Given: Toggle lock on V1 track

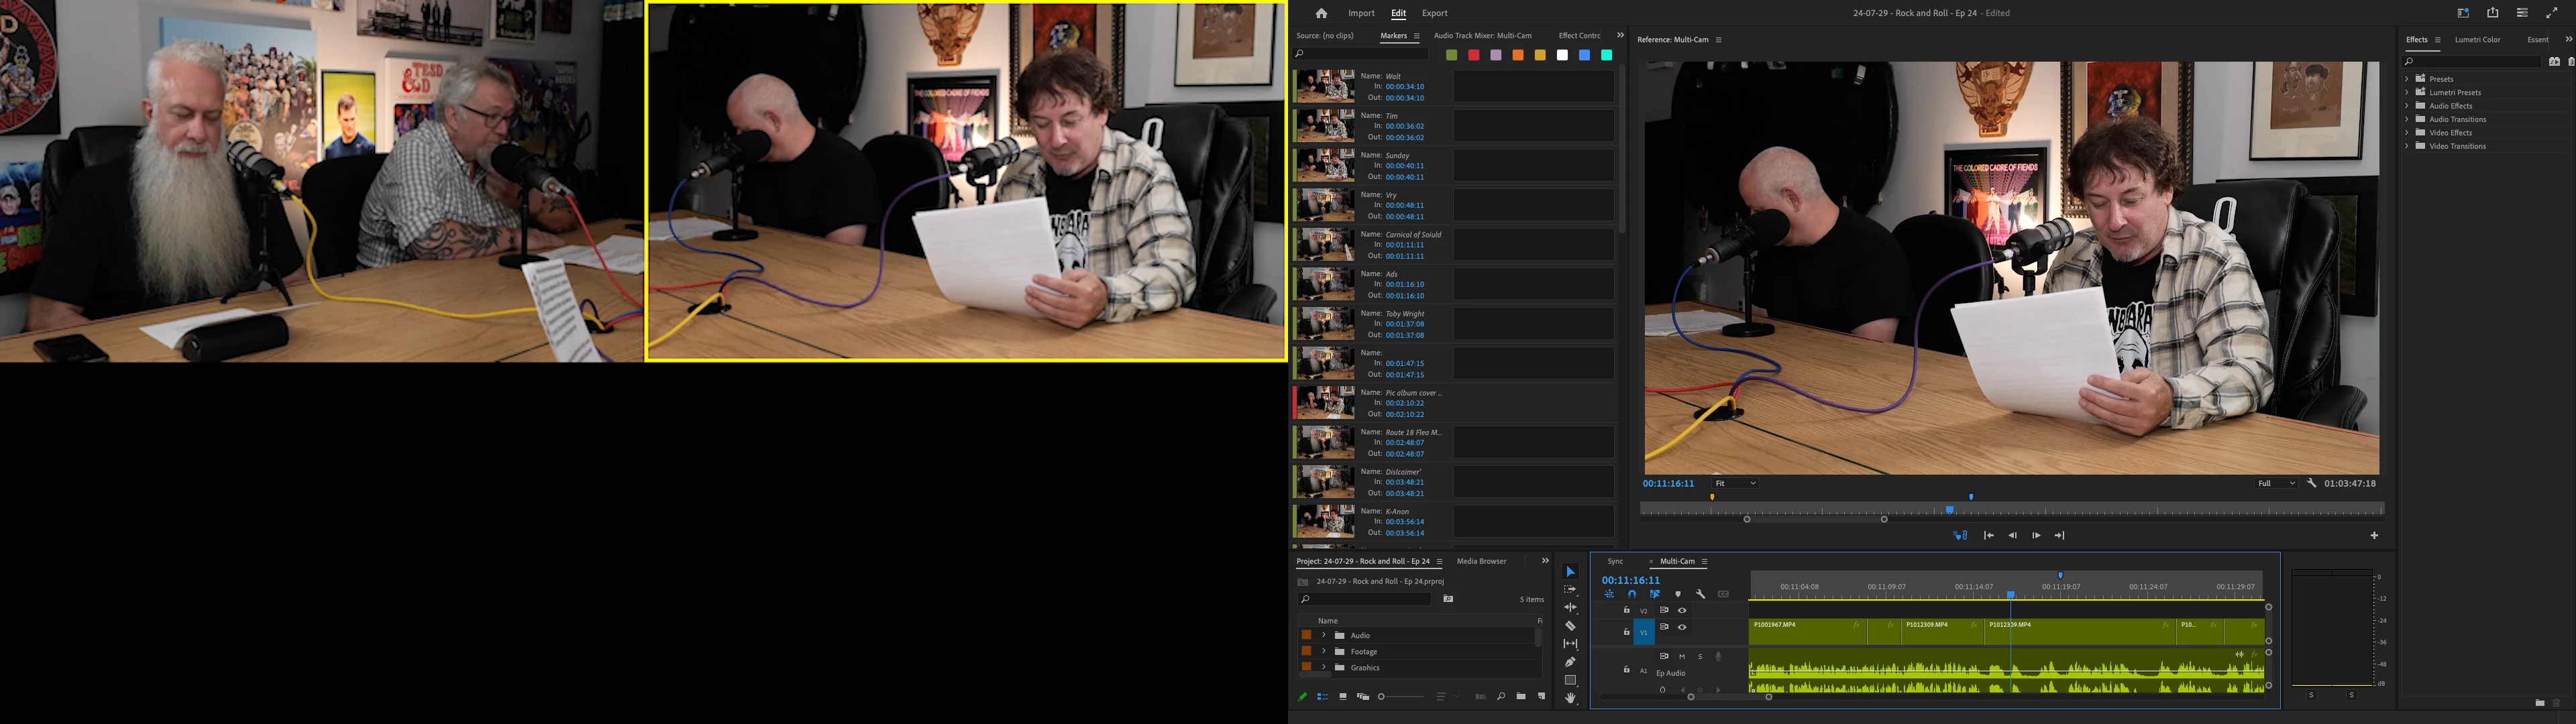Looking at the screenshot, I should tap(1626, 632).
